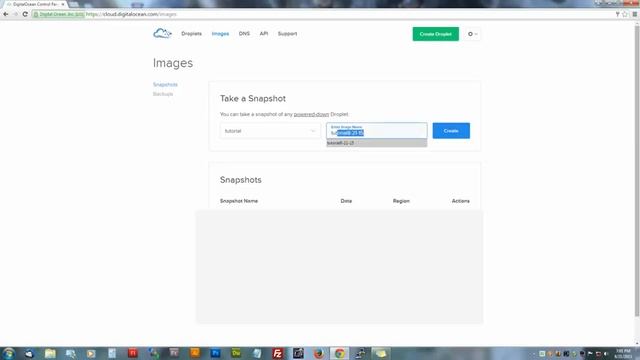Viewport: 640px width, 360px height.
Task: Select the Backups sidebar link
Action: [x=163, y=94]
